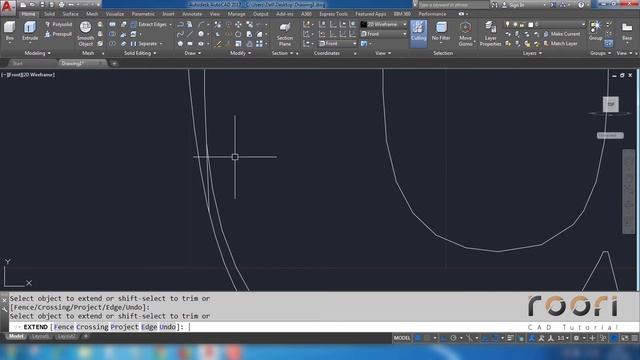
Task: Expand the Extract Edges dropdown arrow
Action: tap(170, 24)
